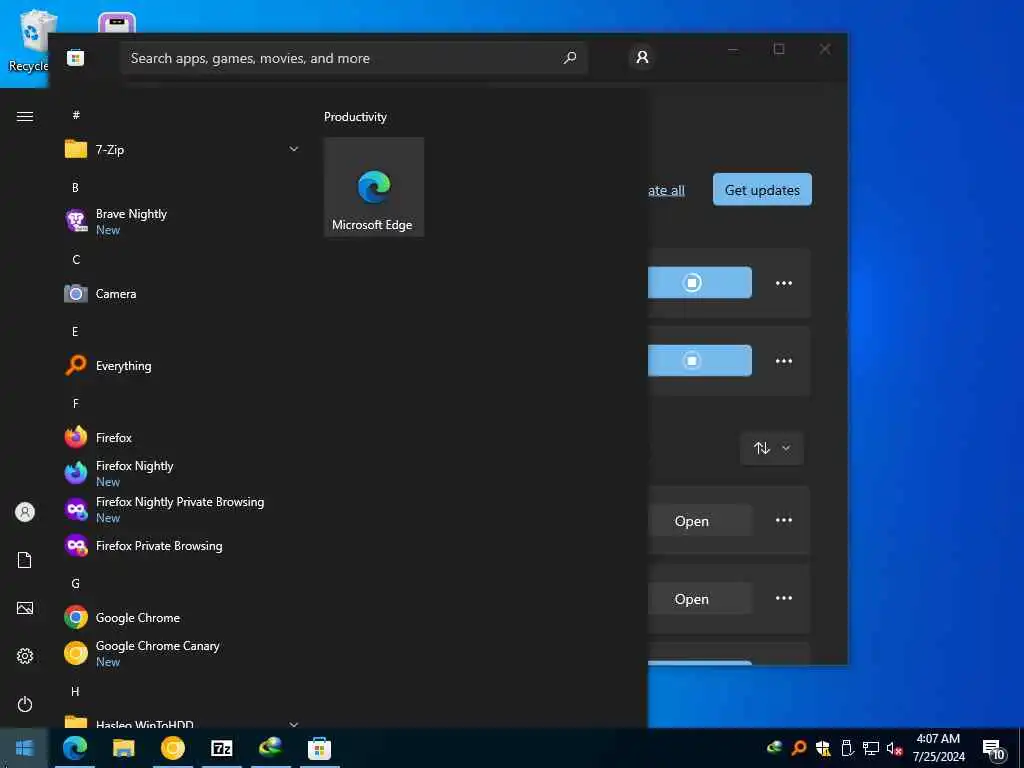Screen dimensions: 1024x768
Task: Click the C letter header in the app list
Action: coord(76,260)
